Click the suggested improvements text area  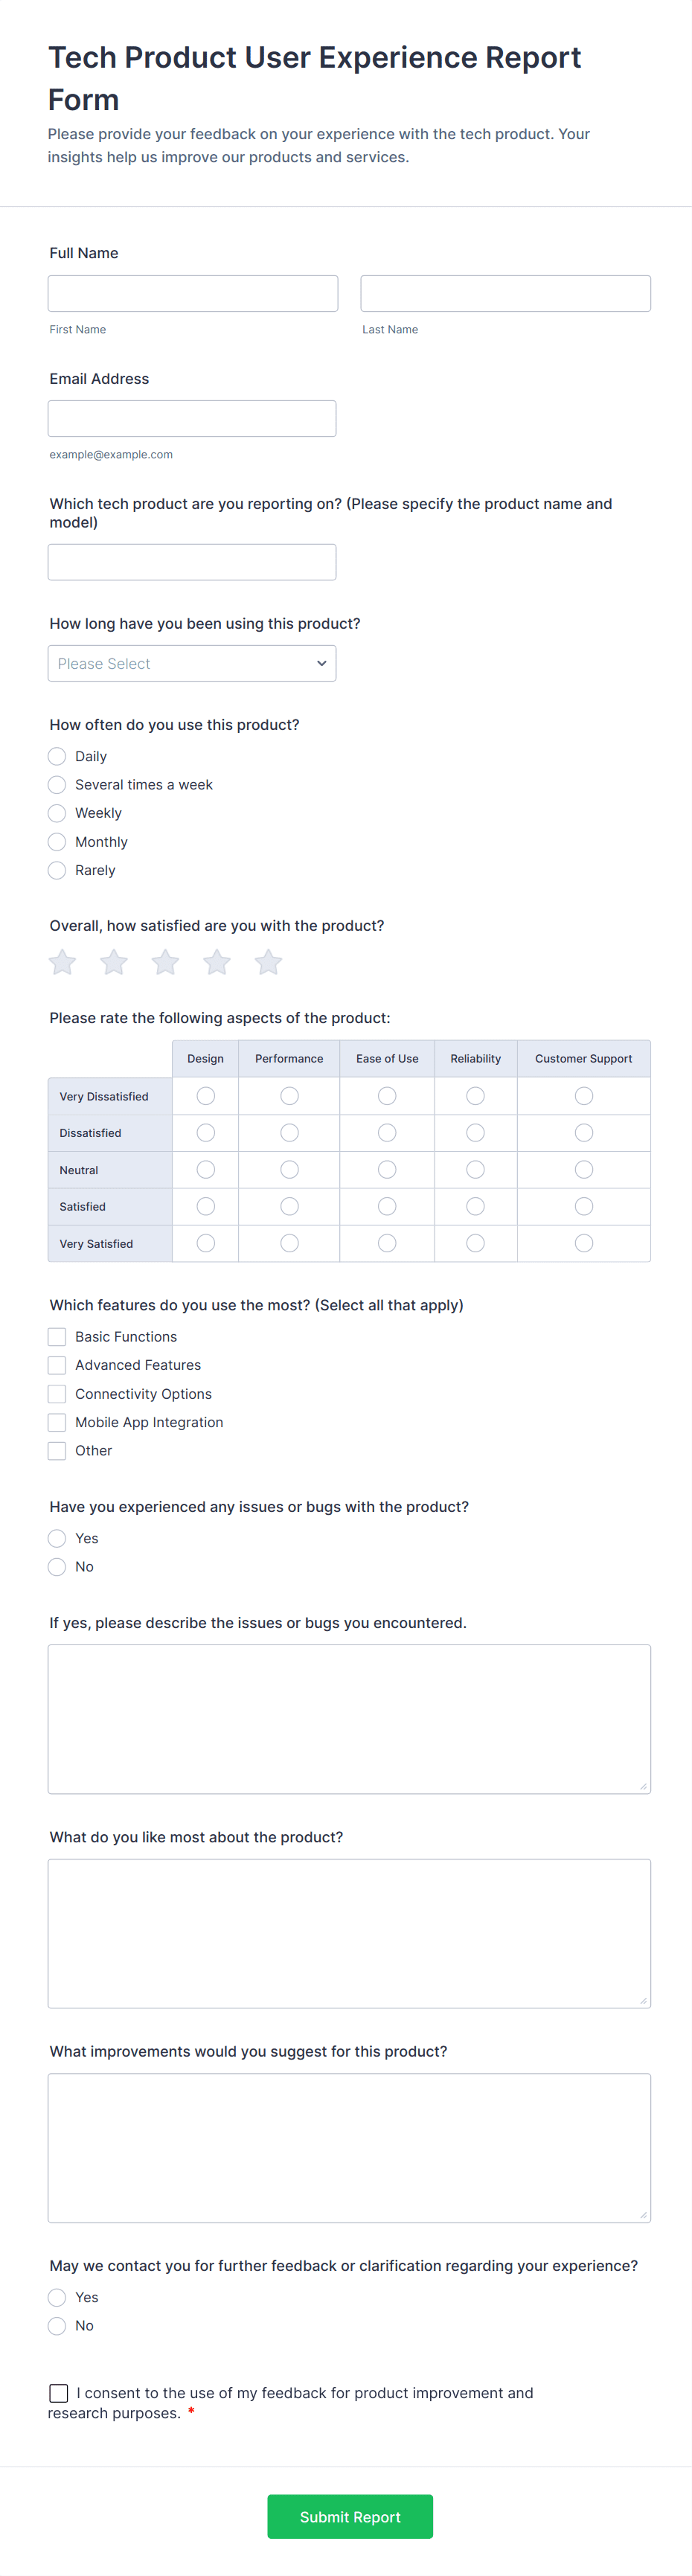pyautogui.click(x=349, y=2147)
